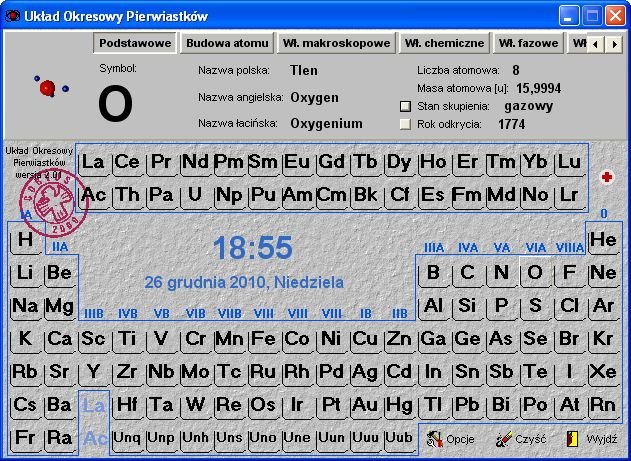Click the blue La lanthanide placeholder

94,405
